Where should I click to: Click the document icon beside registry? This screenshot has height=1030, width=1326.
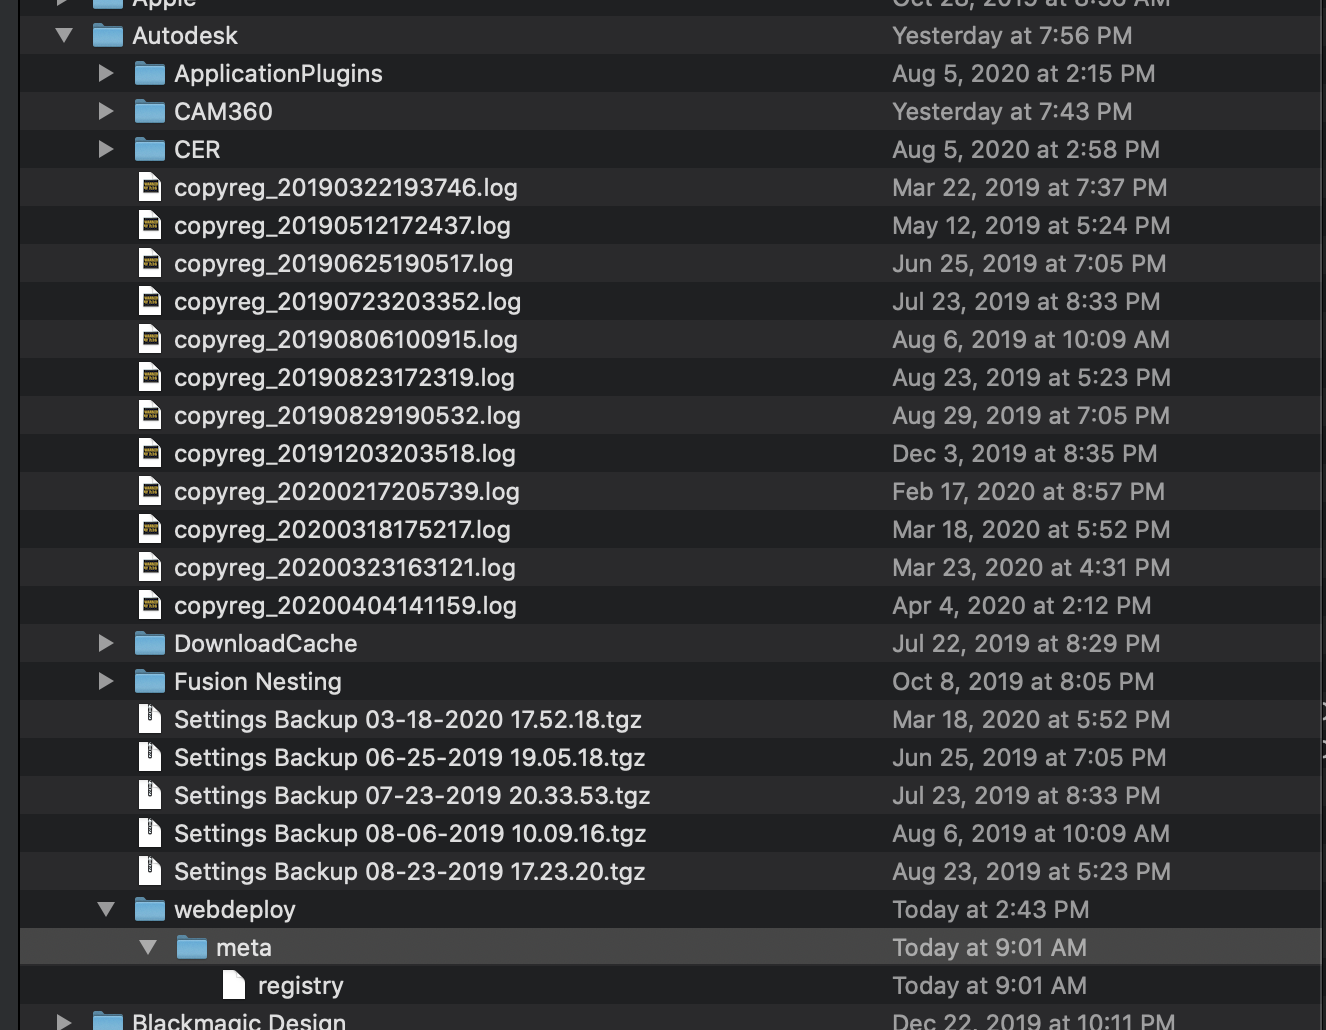click(234, 985)
